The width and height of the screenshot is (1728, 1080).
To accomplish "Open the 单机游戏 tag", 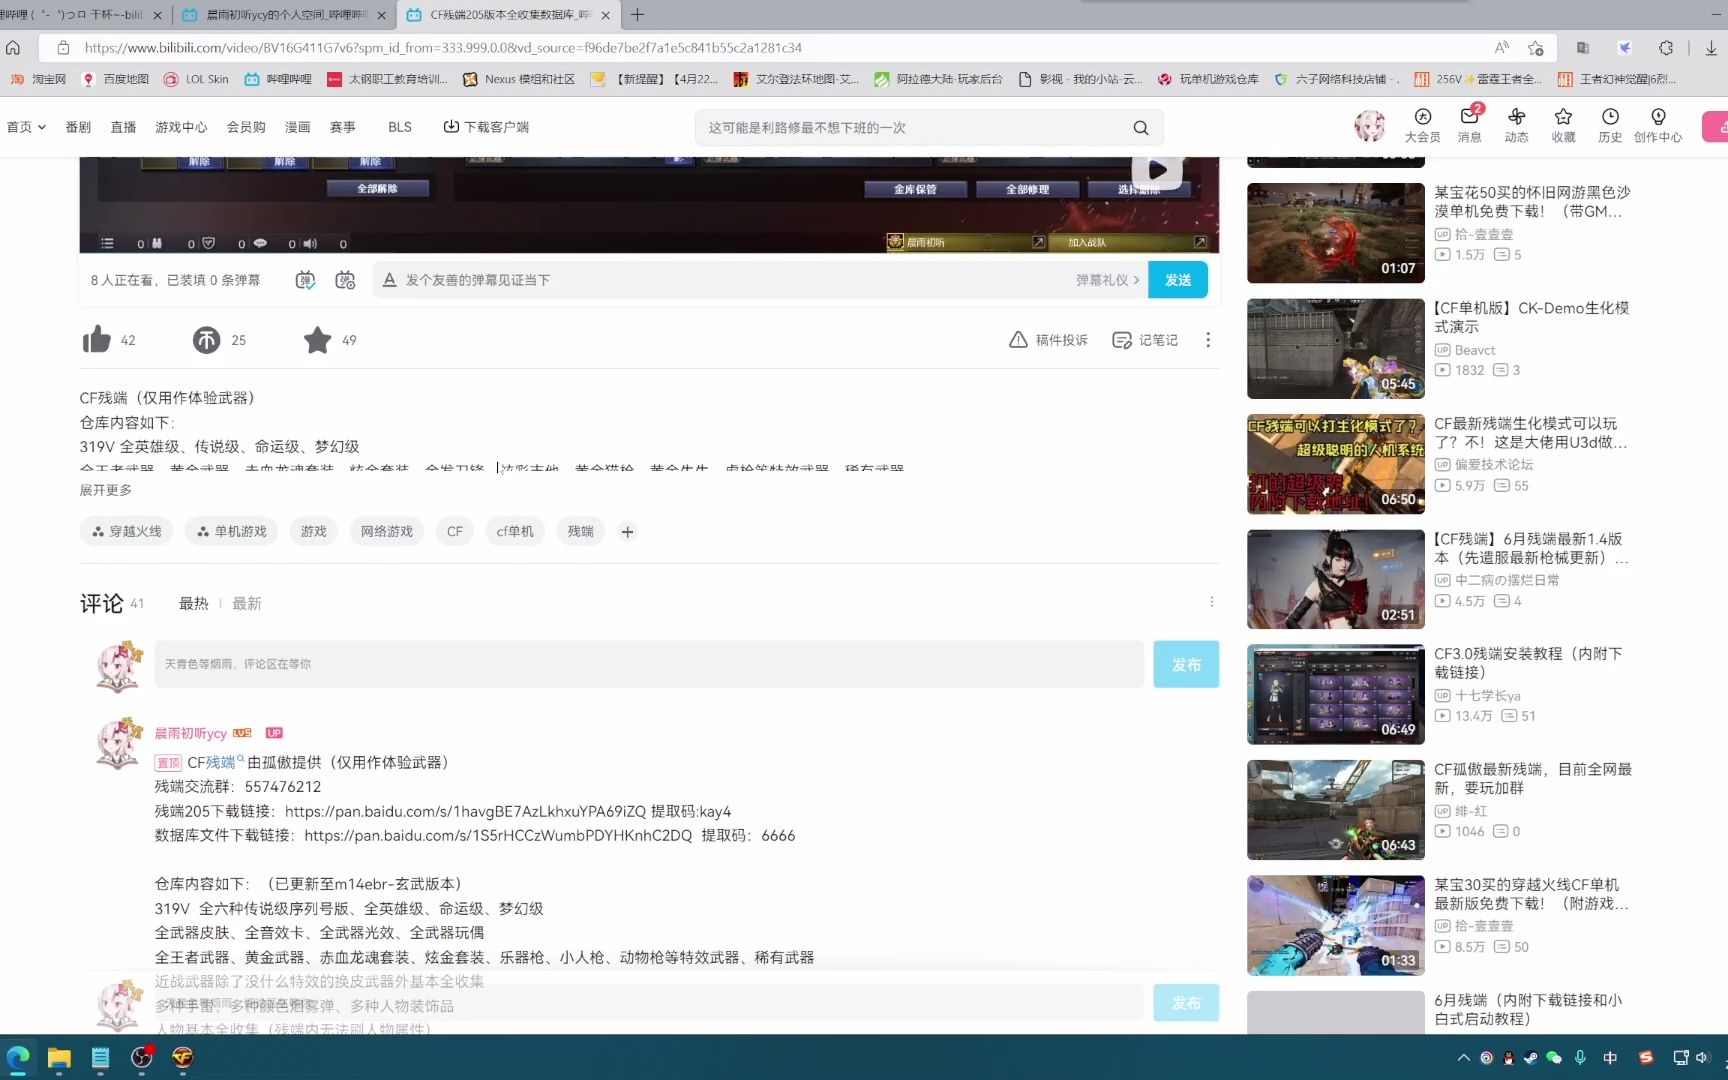I will click(x=232, y=531).
